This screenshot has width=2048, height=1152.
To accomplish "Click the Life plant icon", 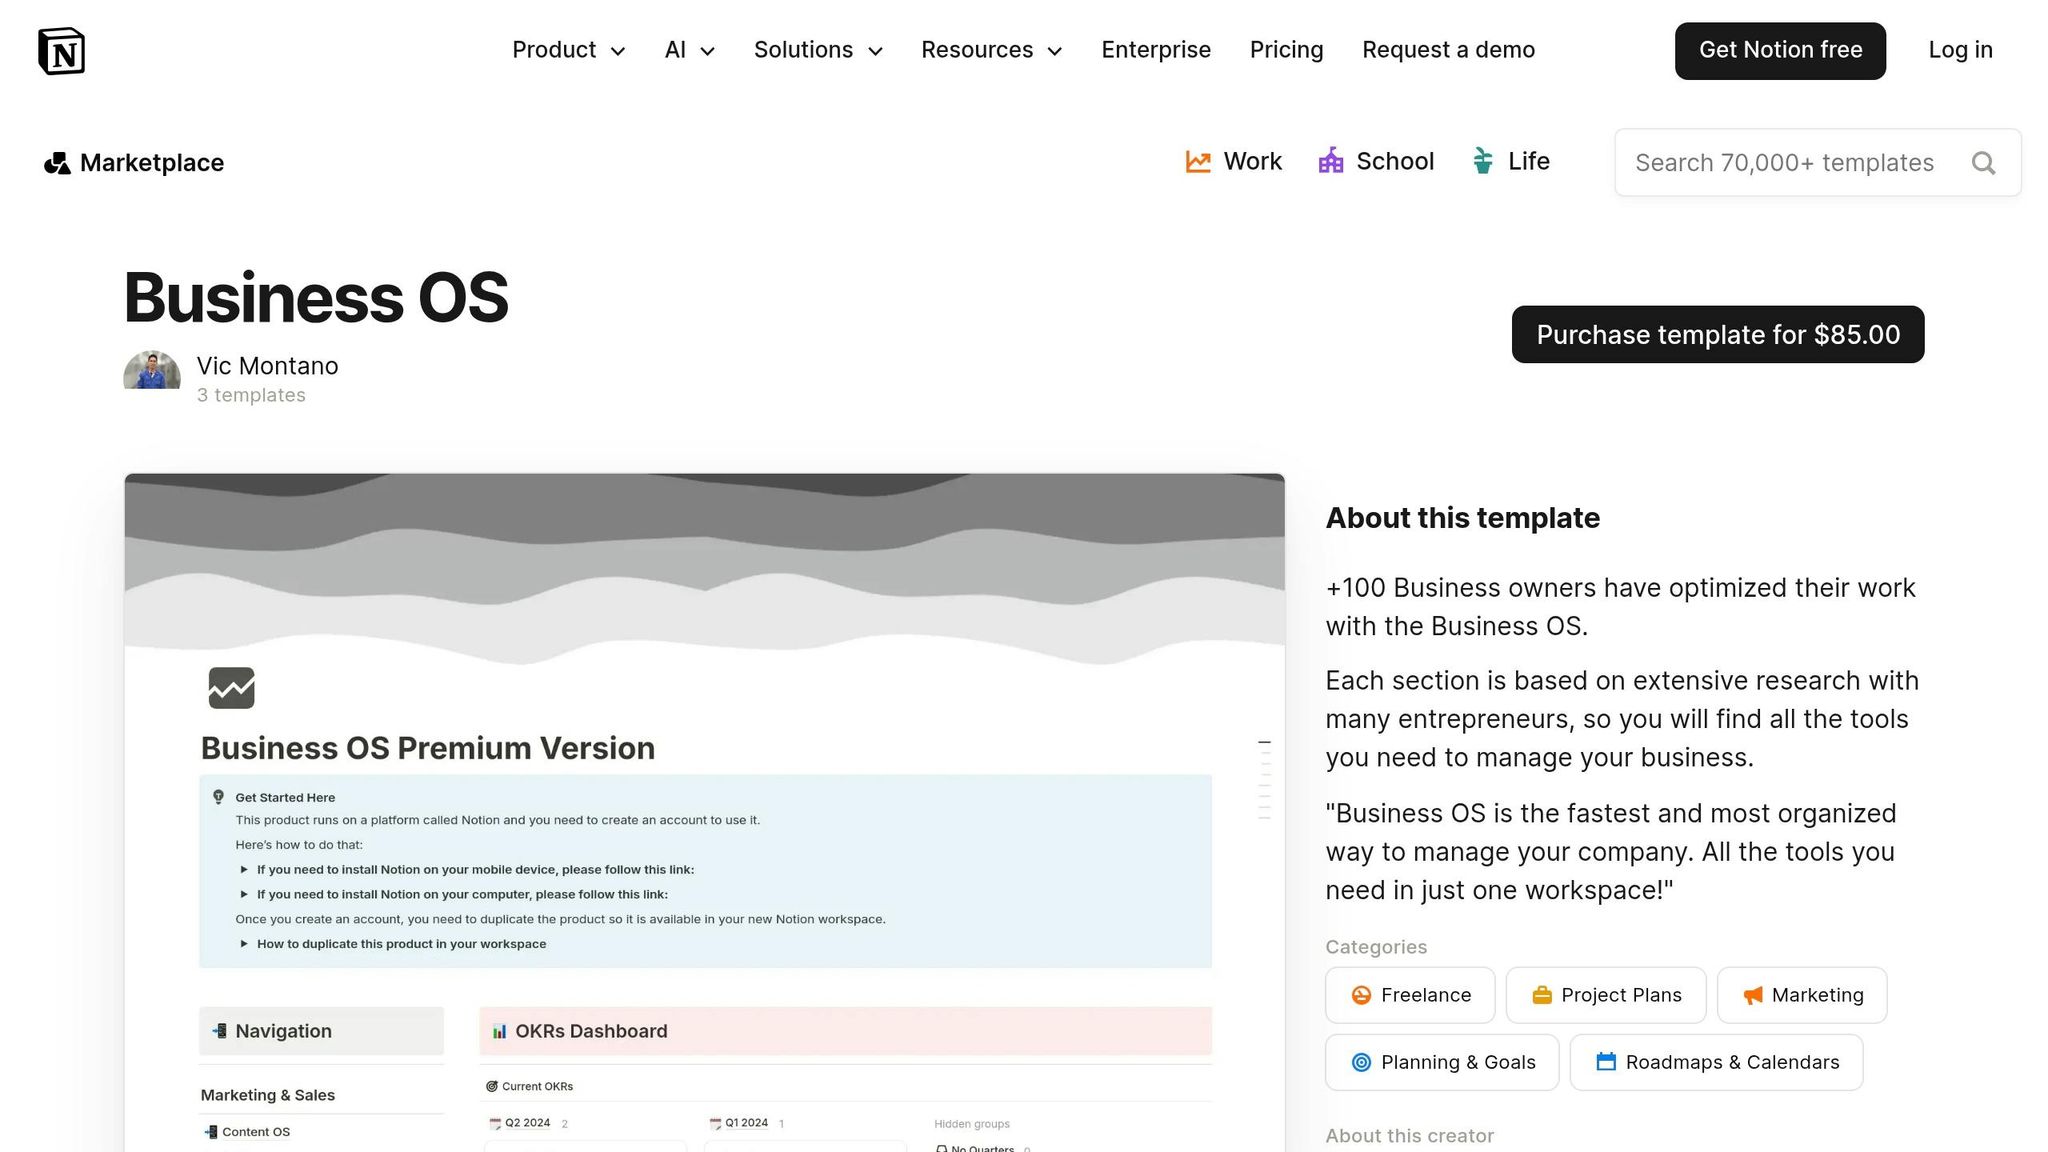I will [x=1483, y=161].
